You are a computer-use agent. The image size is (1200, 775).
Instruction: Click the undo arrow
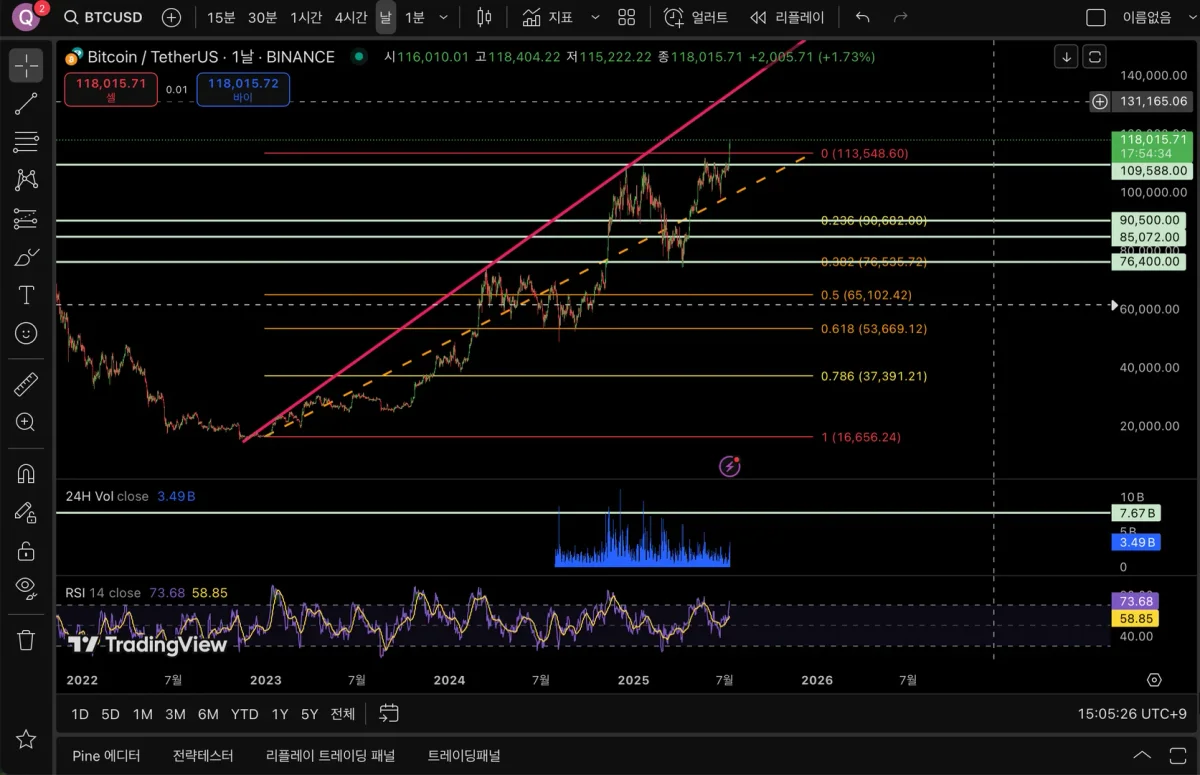863,17
